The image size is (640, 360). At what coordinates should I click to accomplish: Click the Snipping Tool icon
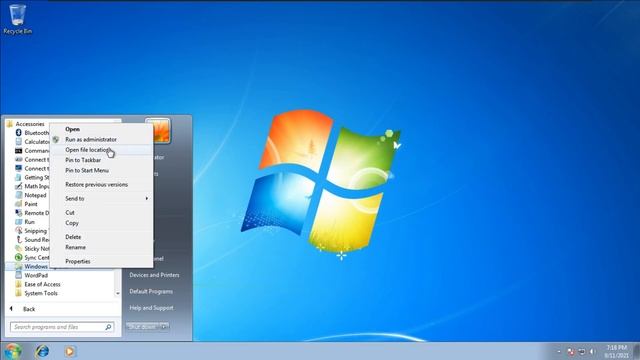tap(18, 231)
